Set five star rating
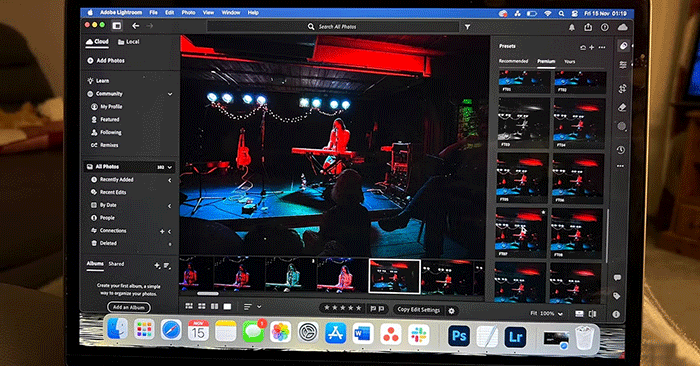 (358, 308)
